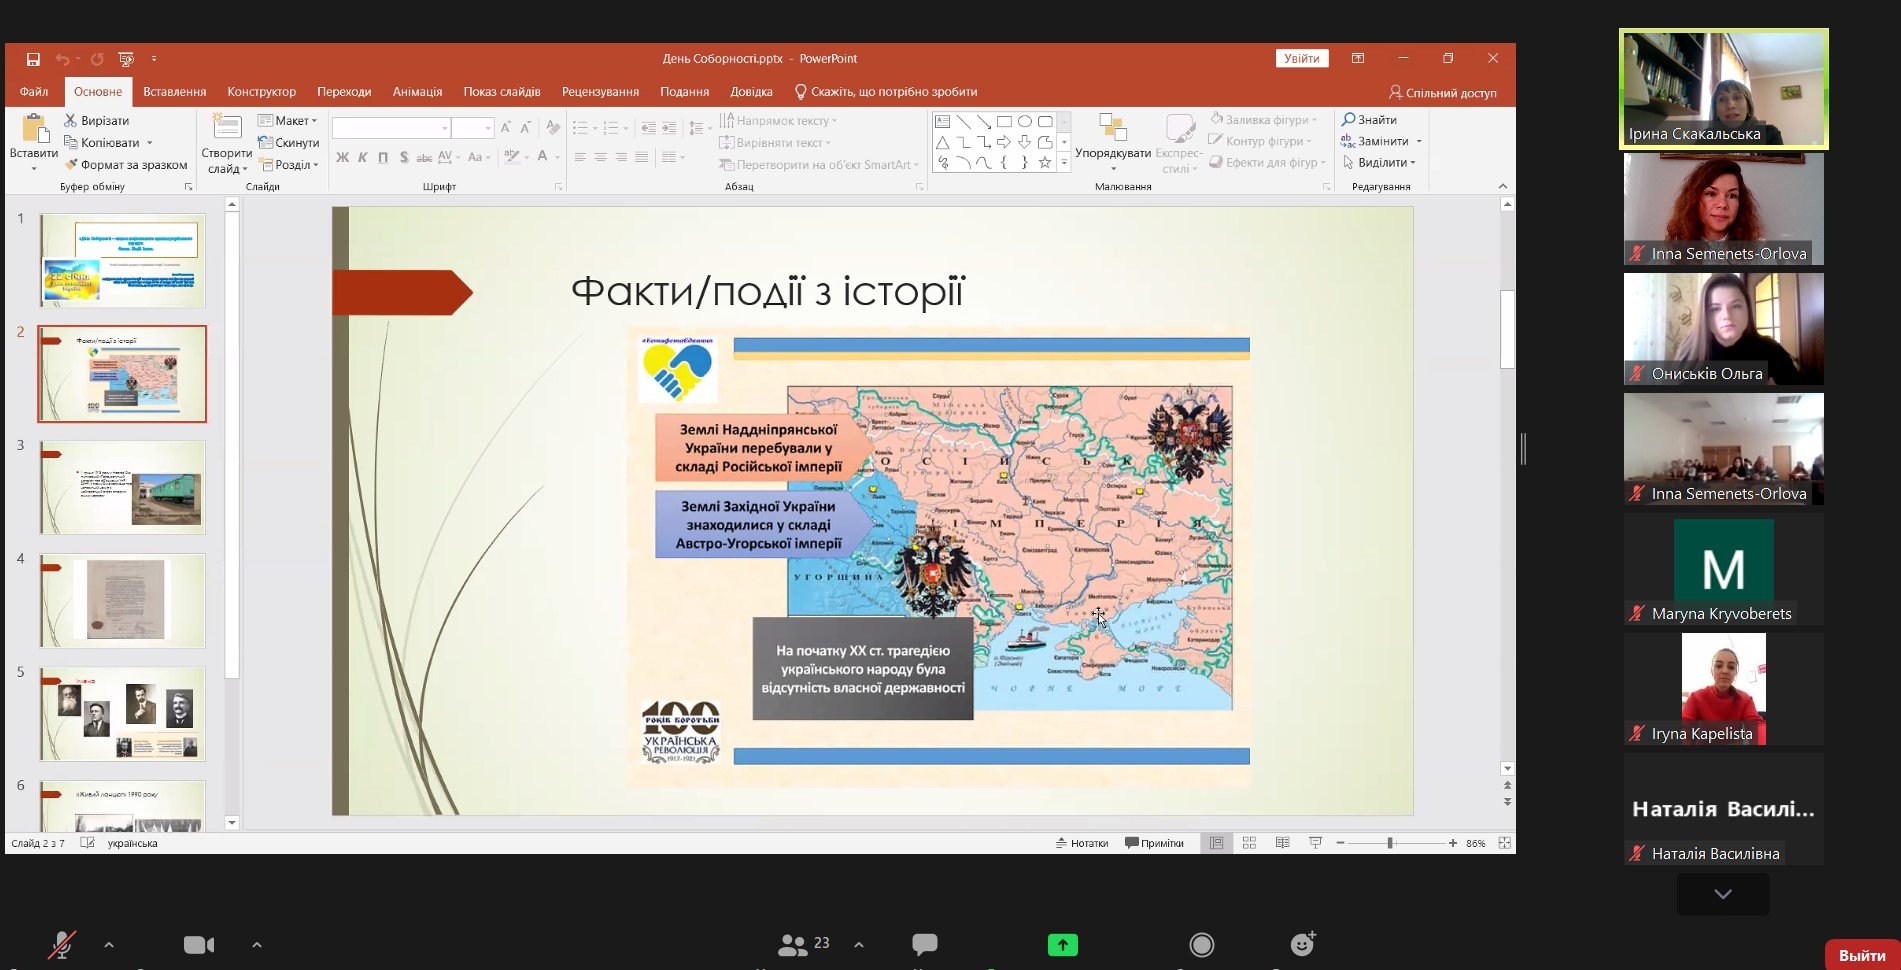Screen dimensions: 1901x970
Task: Open Zoom chat panel icon
Action: [x=924, y=944]
